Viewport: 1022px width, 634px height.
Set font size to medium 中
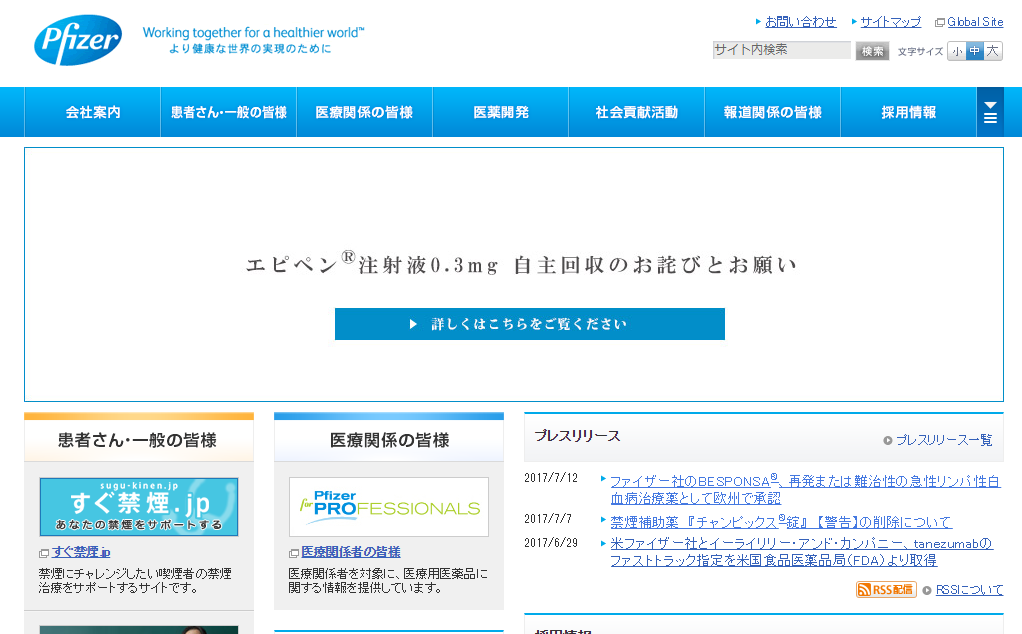pyautogui.click(x=974, y=51)
